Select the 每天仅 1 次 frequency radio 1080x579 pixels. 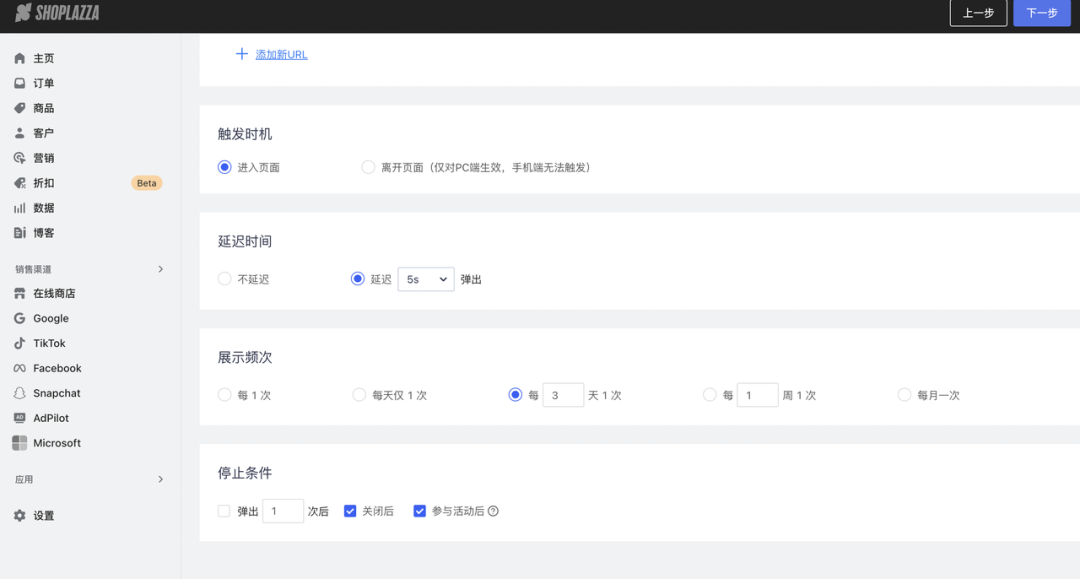tap(359, 394)
